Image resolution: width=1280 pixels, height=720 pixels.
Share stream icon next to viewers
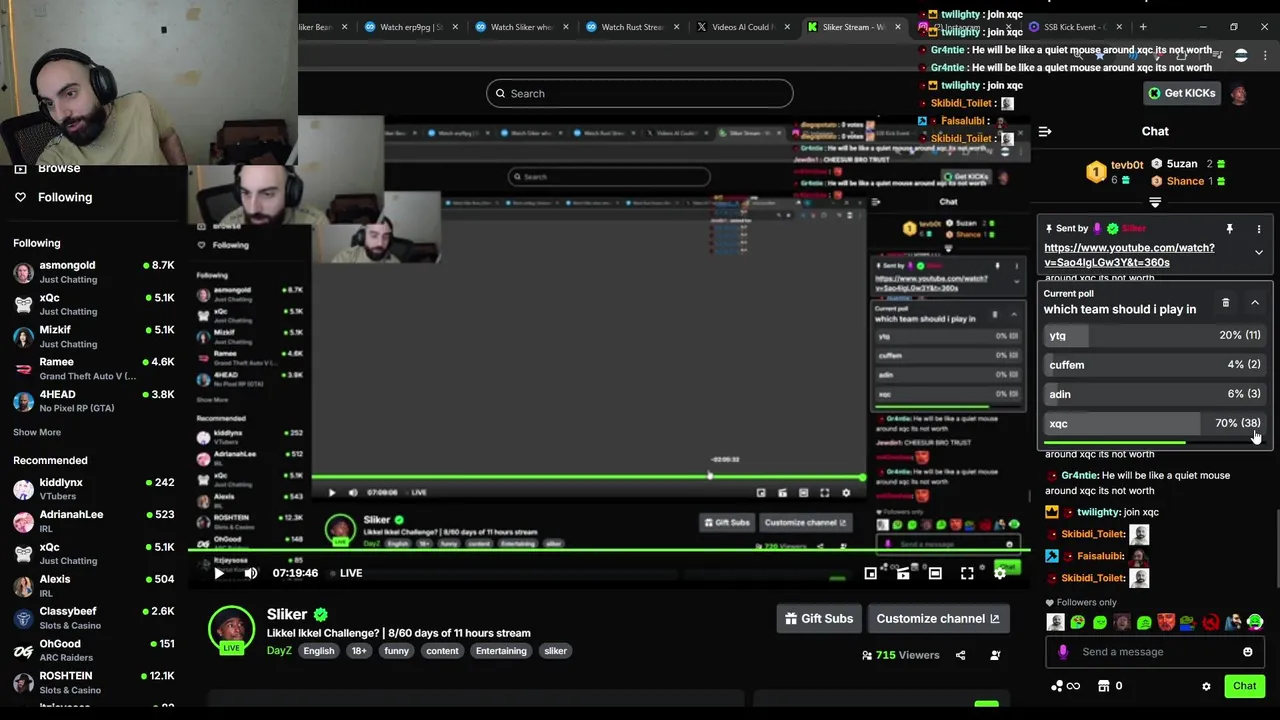click(x=960, y=656)
